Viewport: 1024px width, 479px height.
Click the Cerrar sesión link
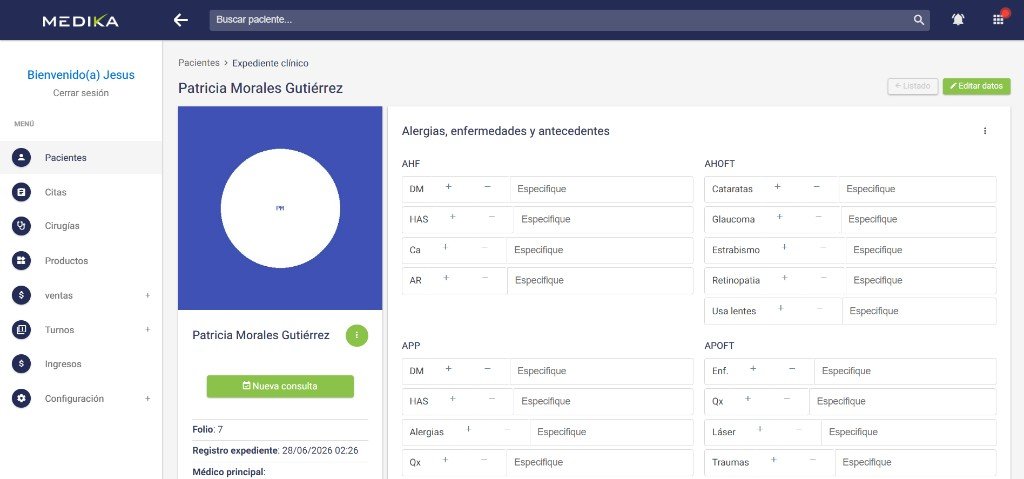click(x=81, y=93)
